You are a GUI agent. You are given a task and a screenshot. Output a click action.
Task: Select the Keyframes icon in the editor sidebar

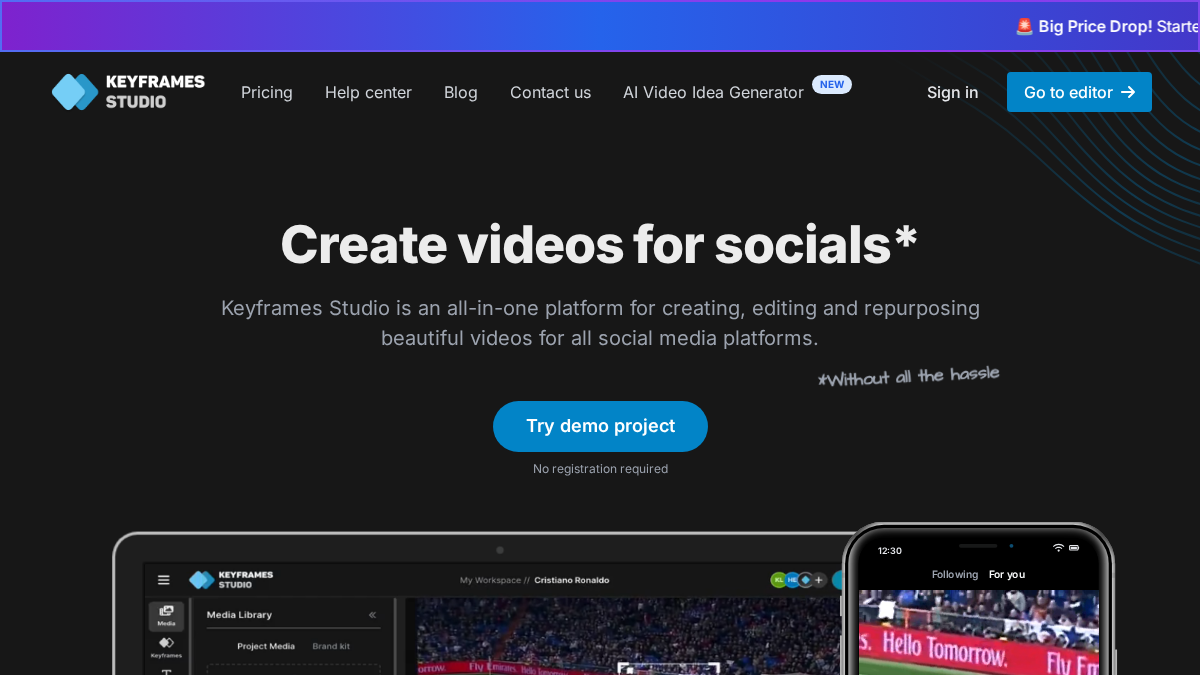click(166, 647)
